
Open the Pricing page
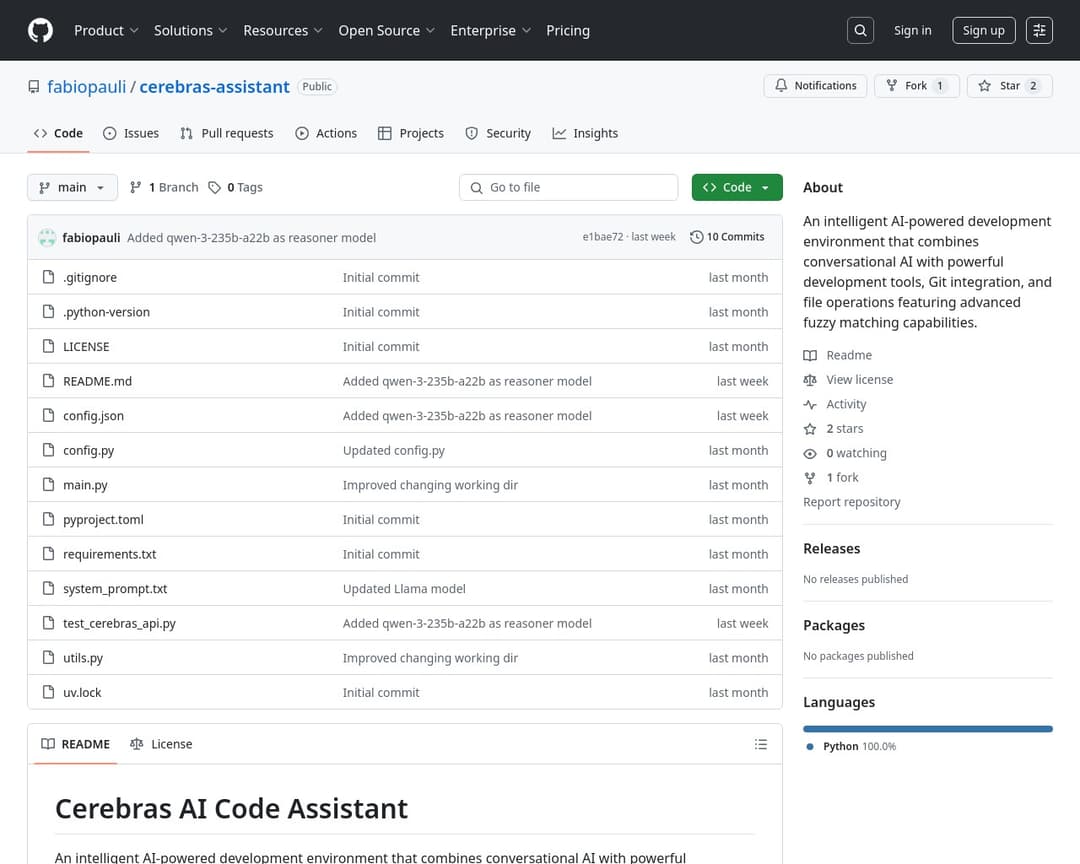pyautogui.click(x=568, y=30)
